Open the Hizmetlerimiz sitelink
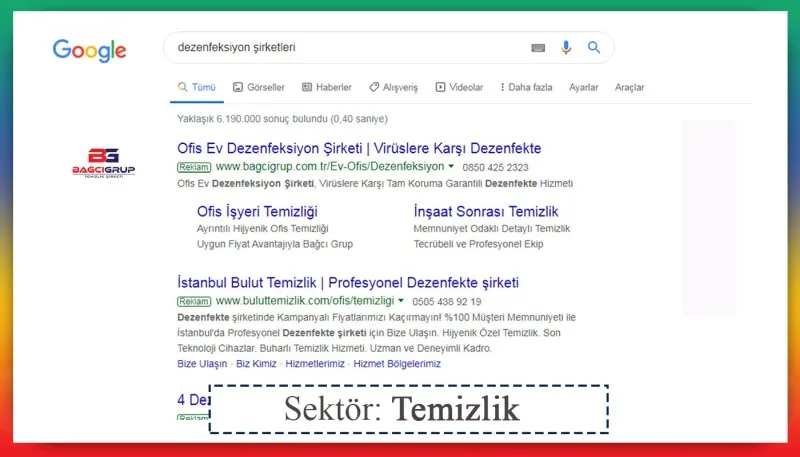 pos(315,364)
